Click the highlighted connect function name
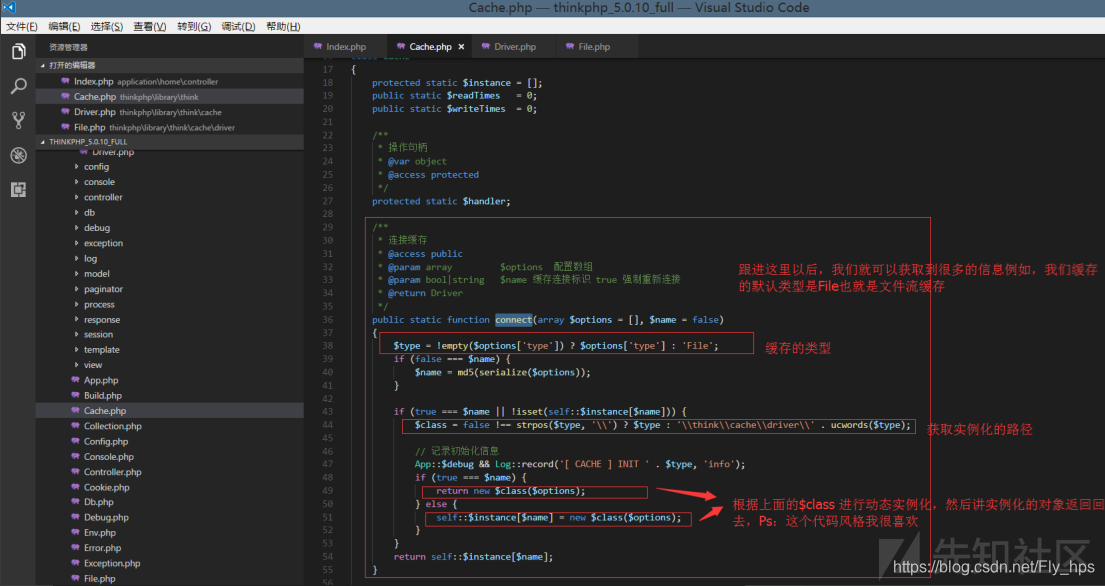 (x=514, y=320)
